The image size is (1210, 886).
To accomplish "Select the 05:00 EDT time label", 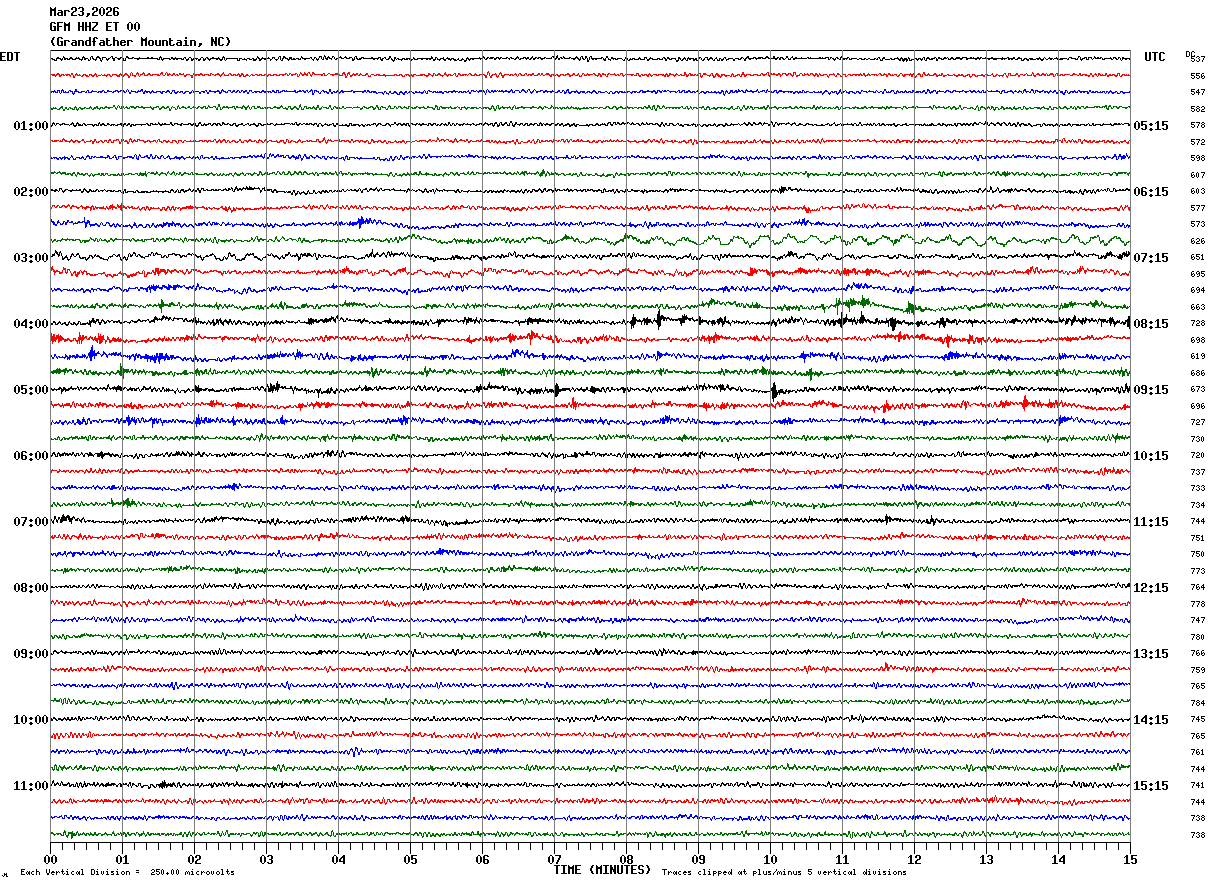I will click(31, 390).
